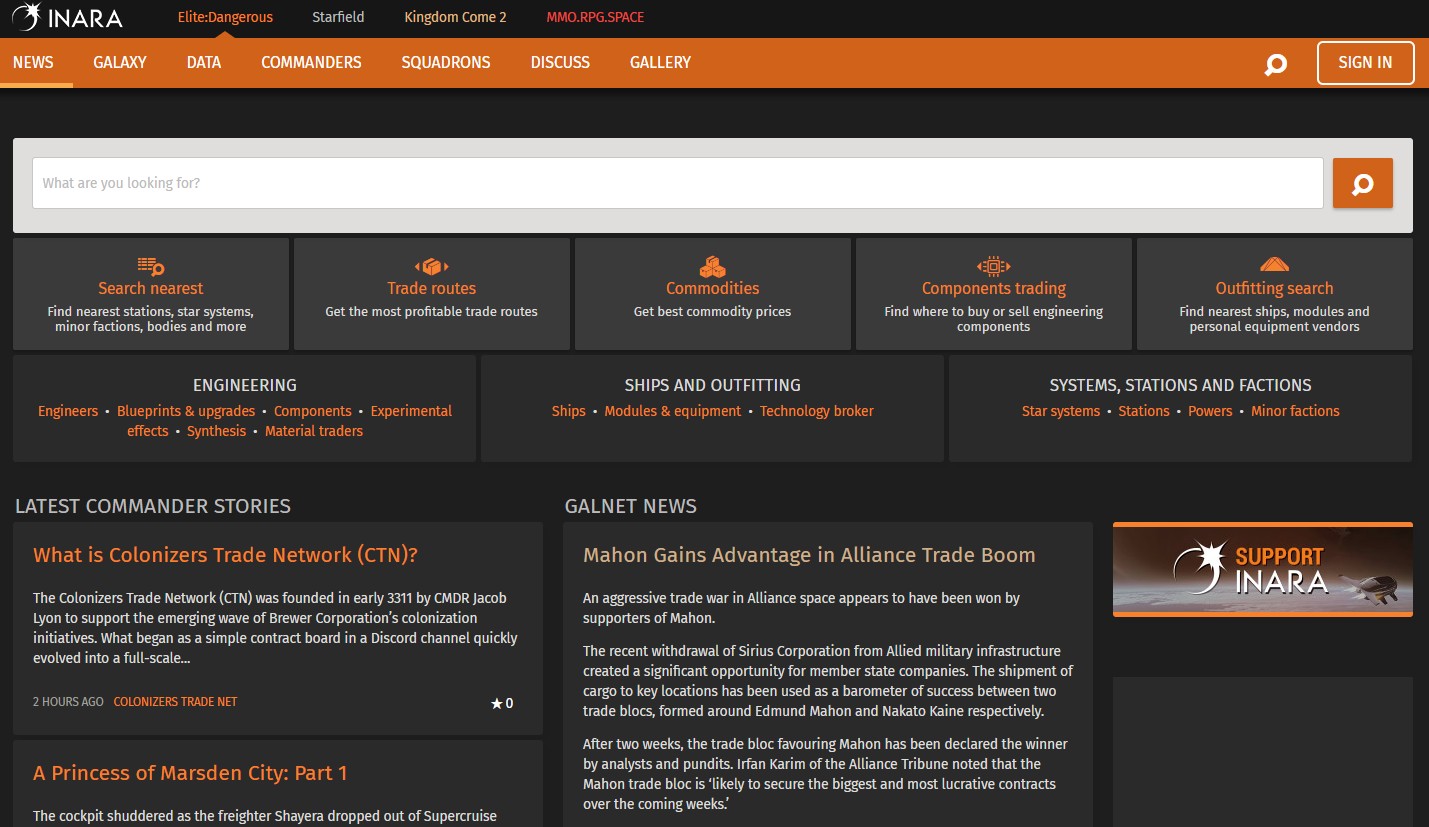Switch to the Elite:Dangerous game tab
Image resolution: width=1429 pixels, height=827 pixels.
coord(225,17)
